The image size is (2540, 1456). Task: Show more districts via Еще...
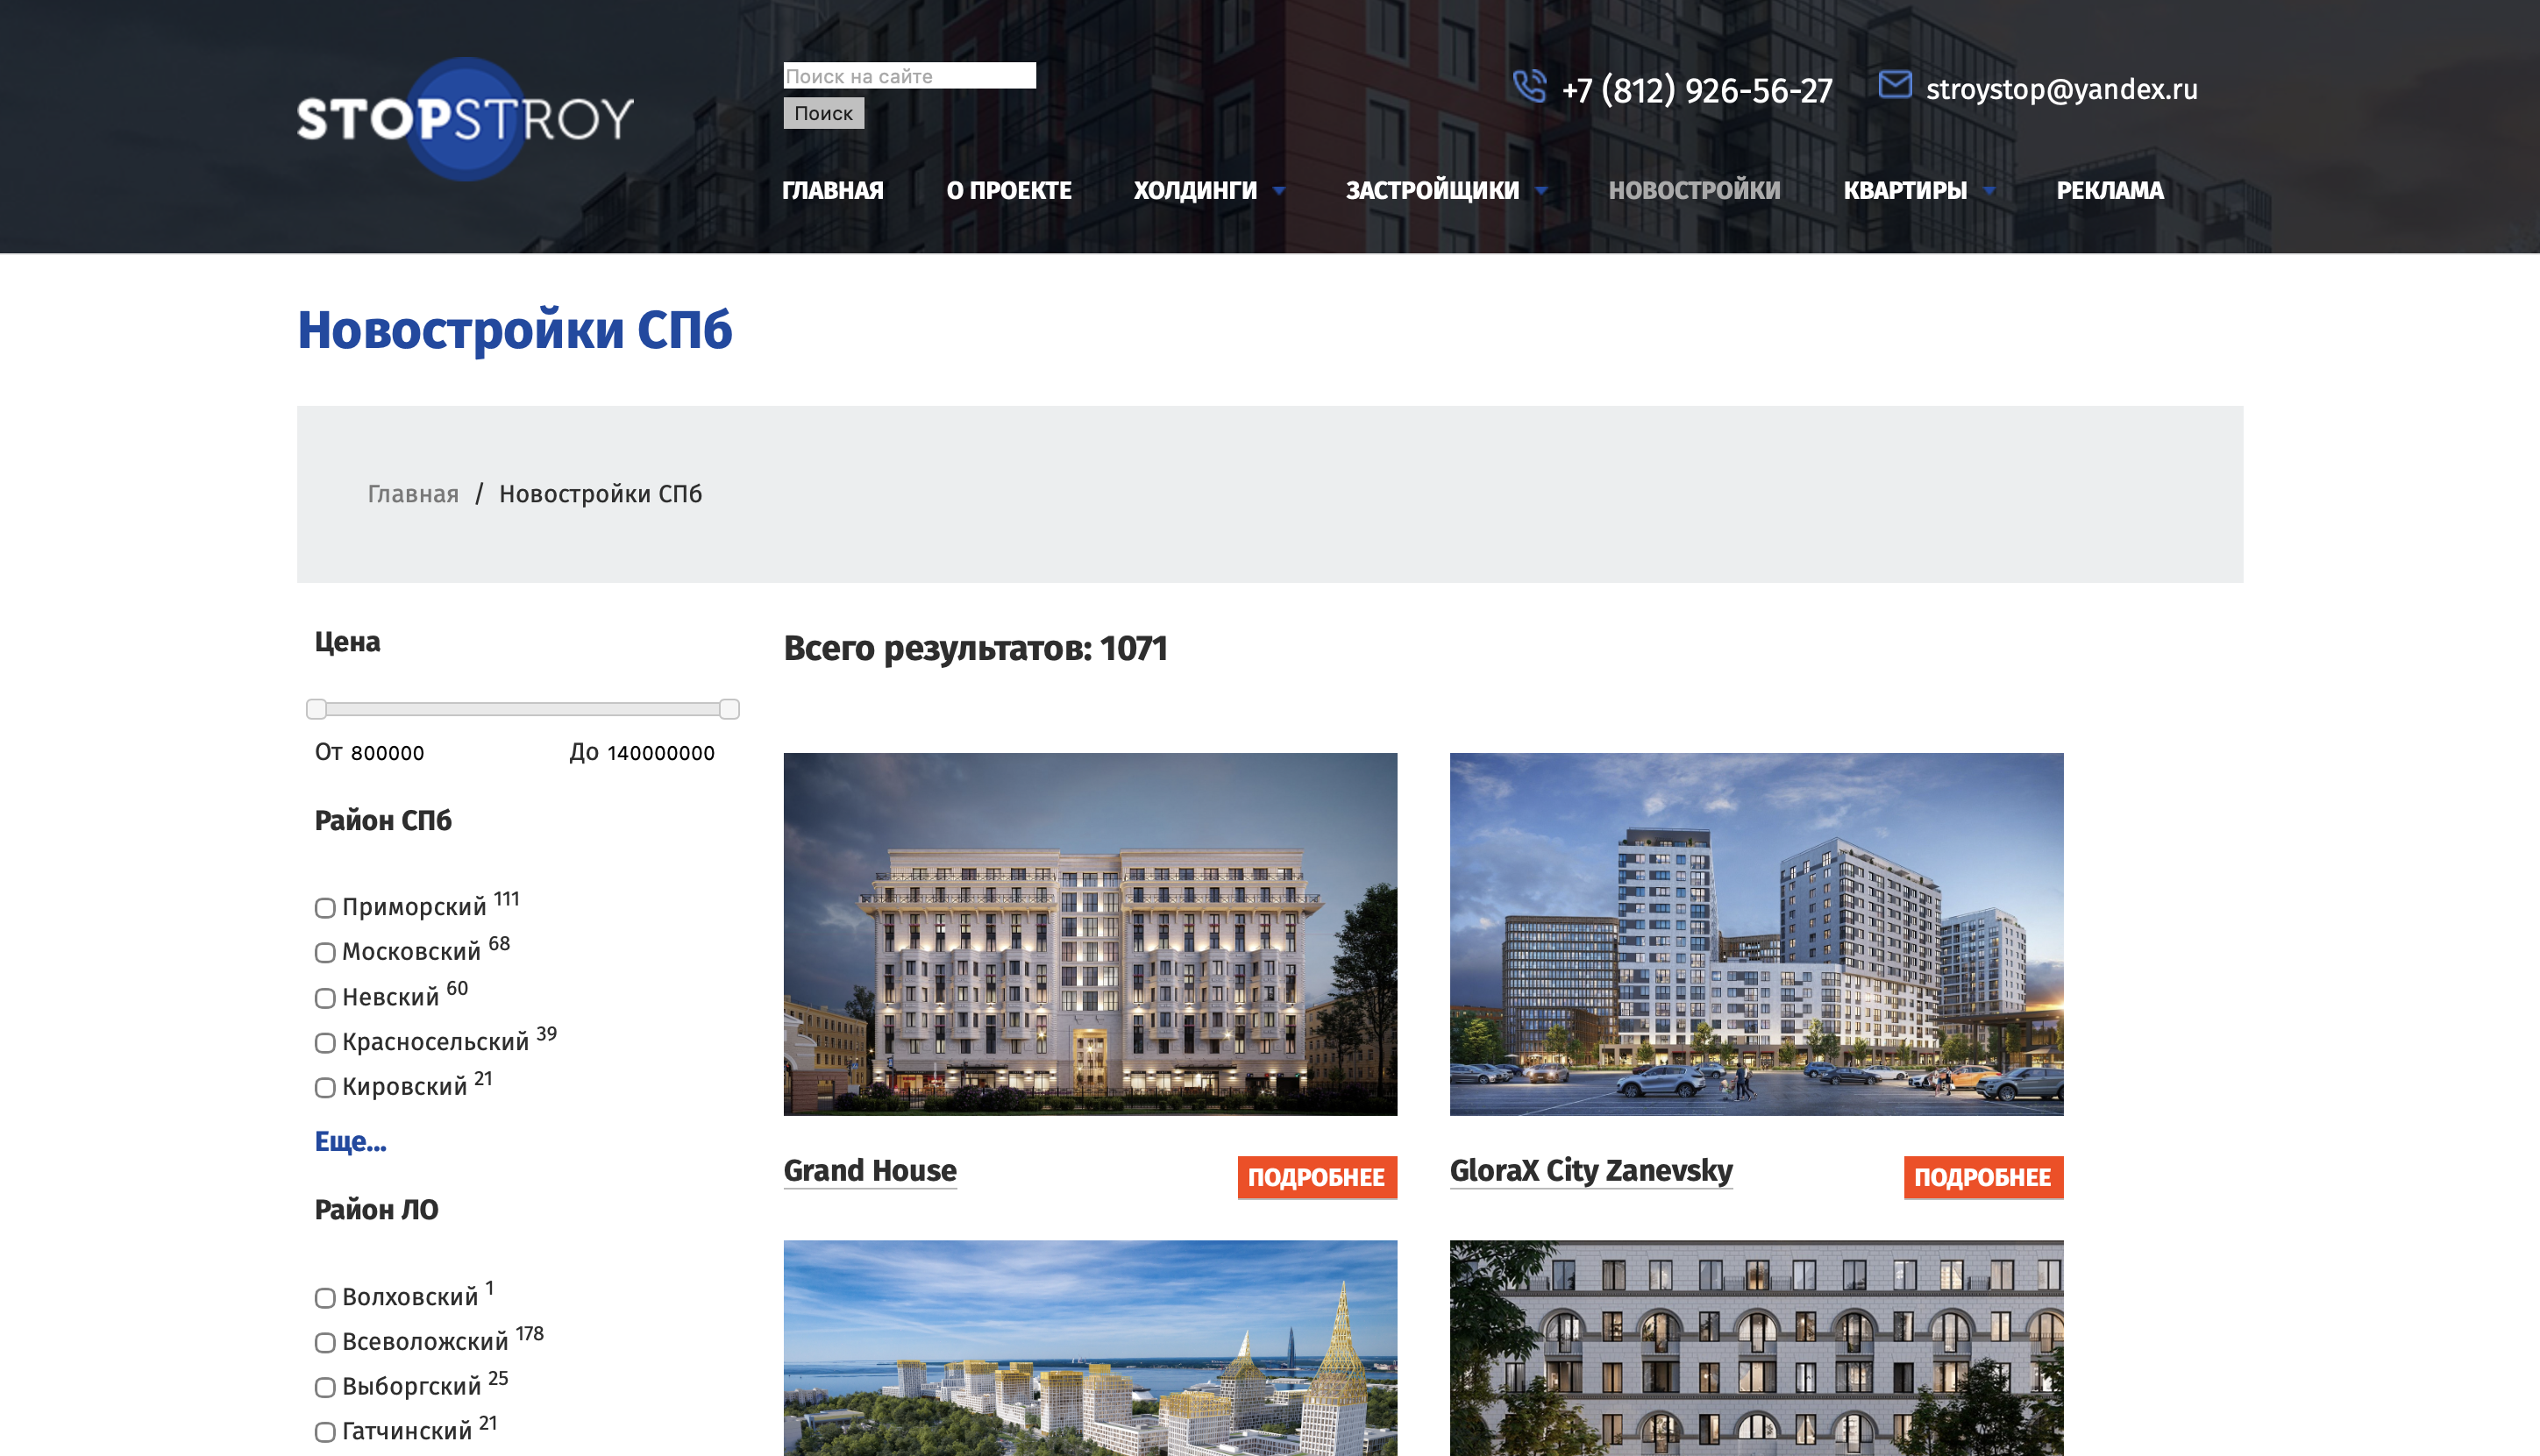point(350,1141)
